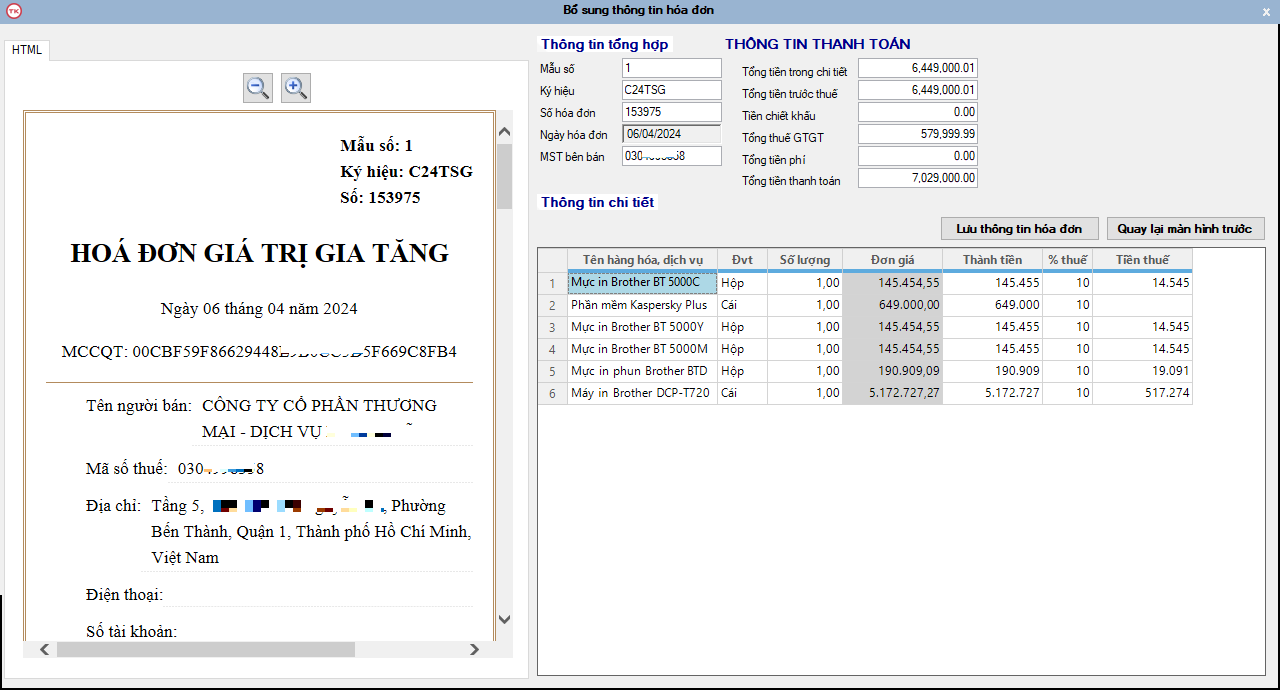Select row 6 Máy in Brother DCP-T720
Viewport: 1280px width, 690px height.
(641, 393)
